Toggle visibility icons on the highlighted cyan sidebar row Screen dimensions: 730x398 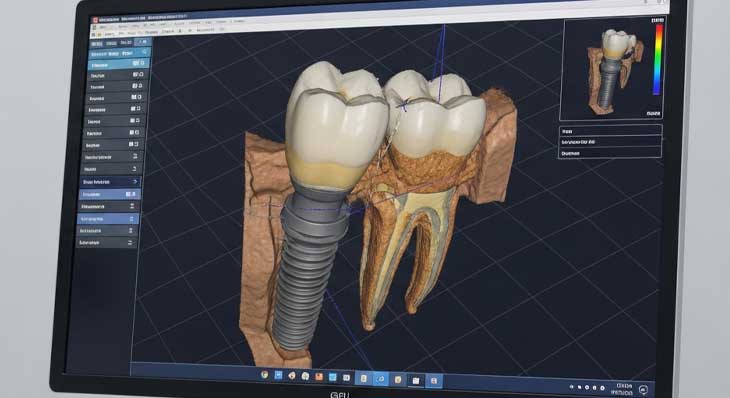(x=139, y=63)
